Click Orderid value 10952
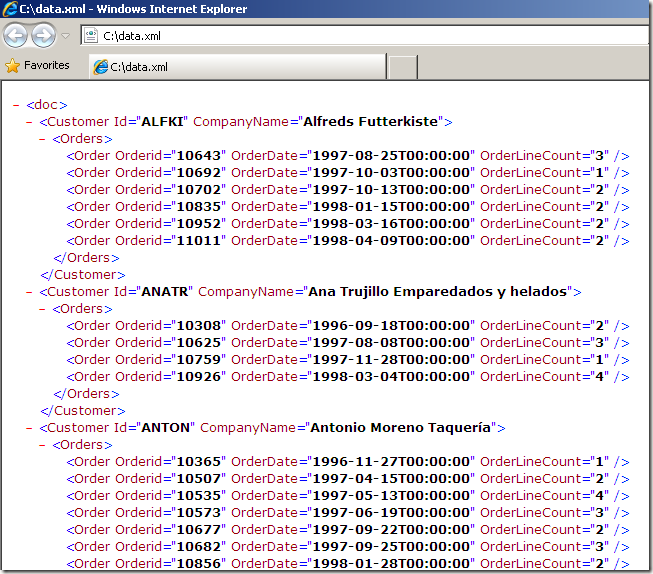The width and height of the screenshot is (653, 574). click(199, 224)
